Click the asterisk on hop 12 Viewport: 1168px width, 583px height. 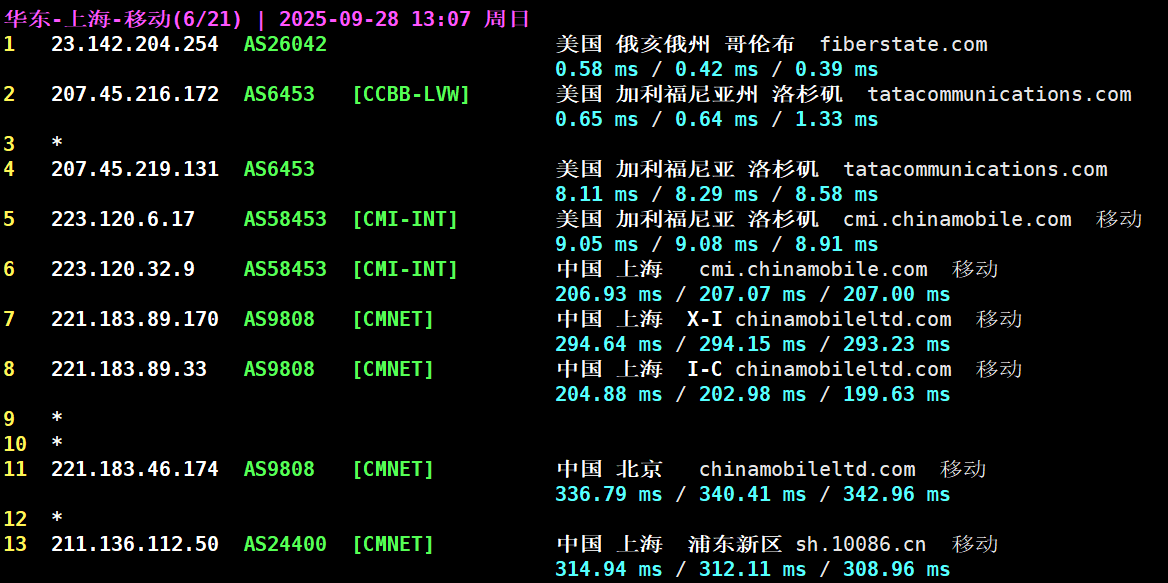coord(57,517)
